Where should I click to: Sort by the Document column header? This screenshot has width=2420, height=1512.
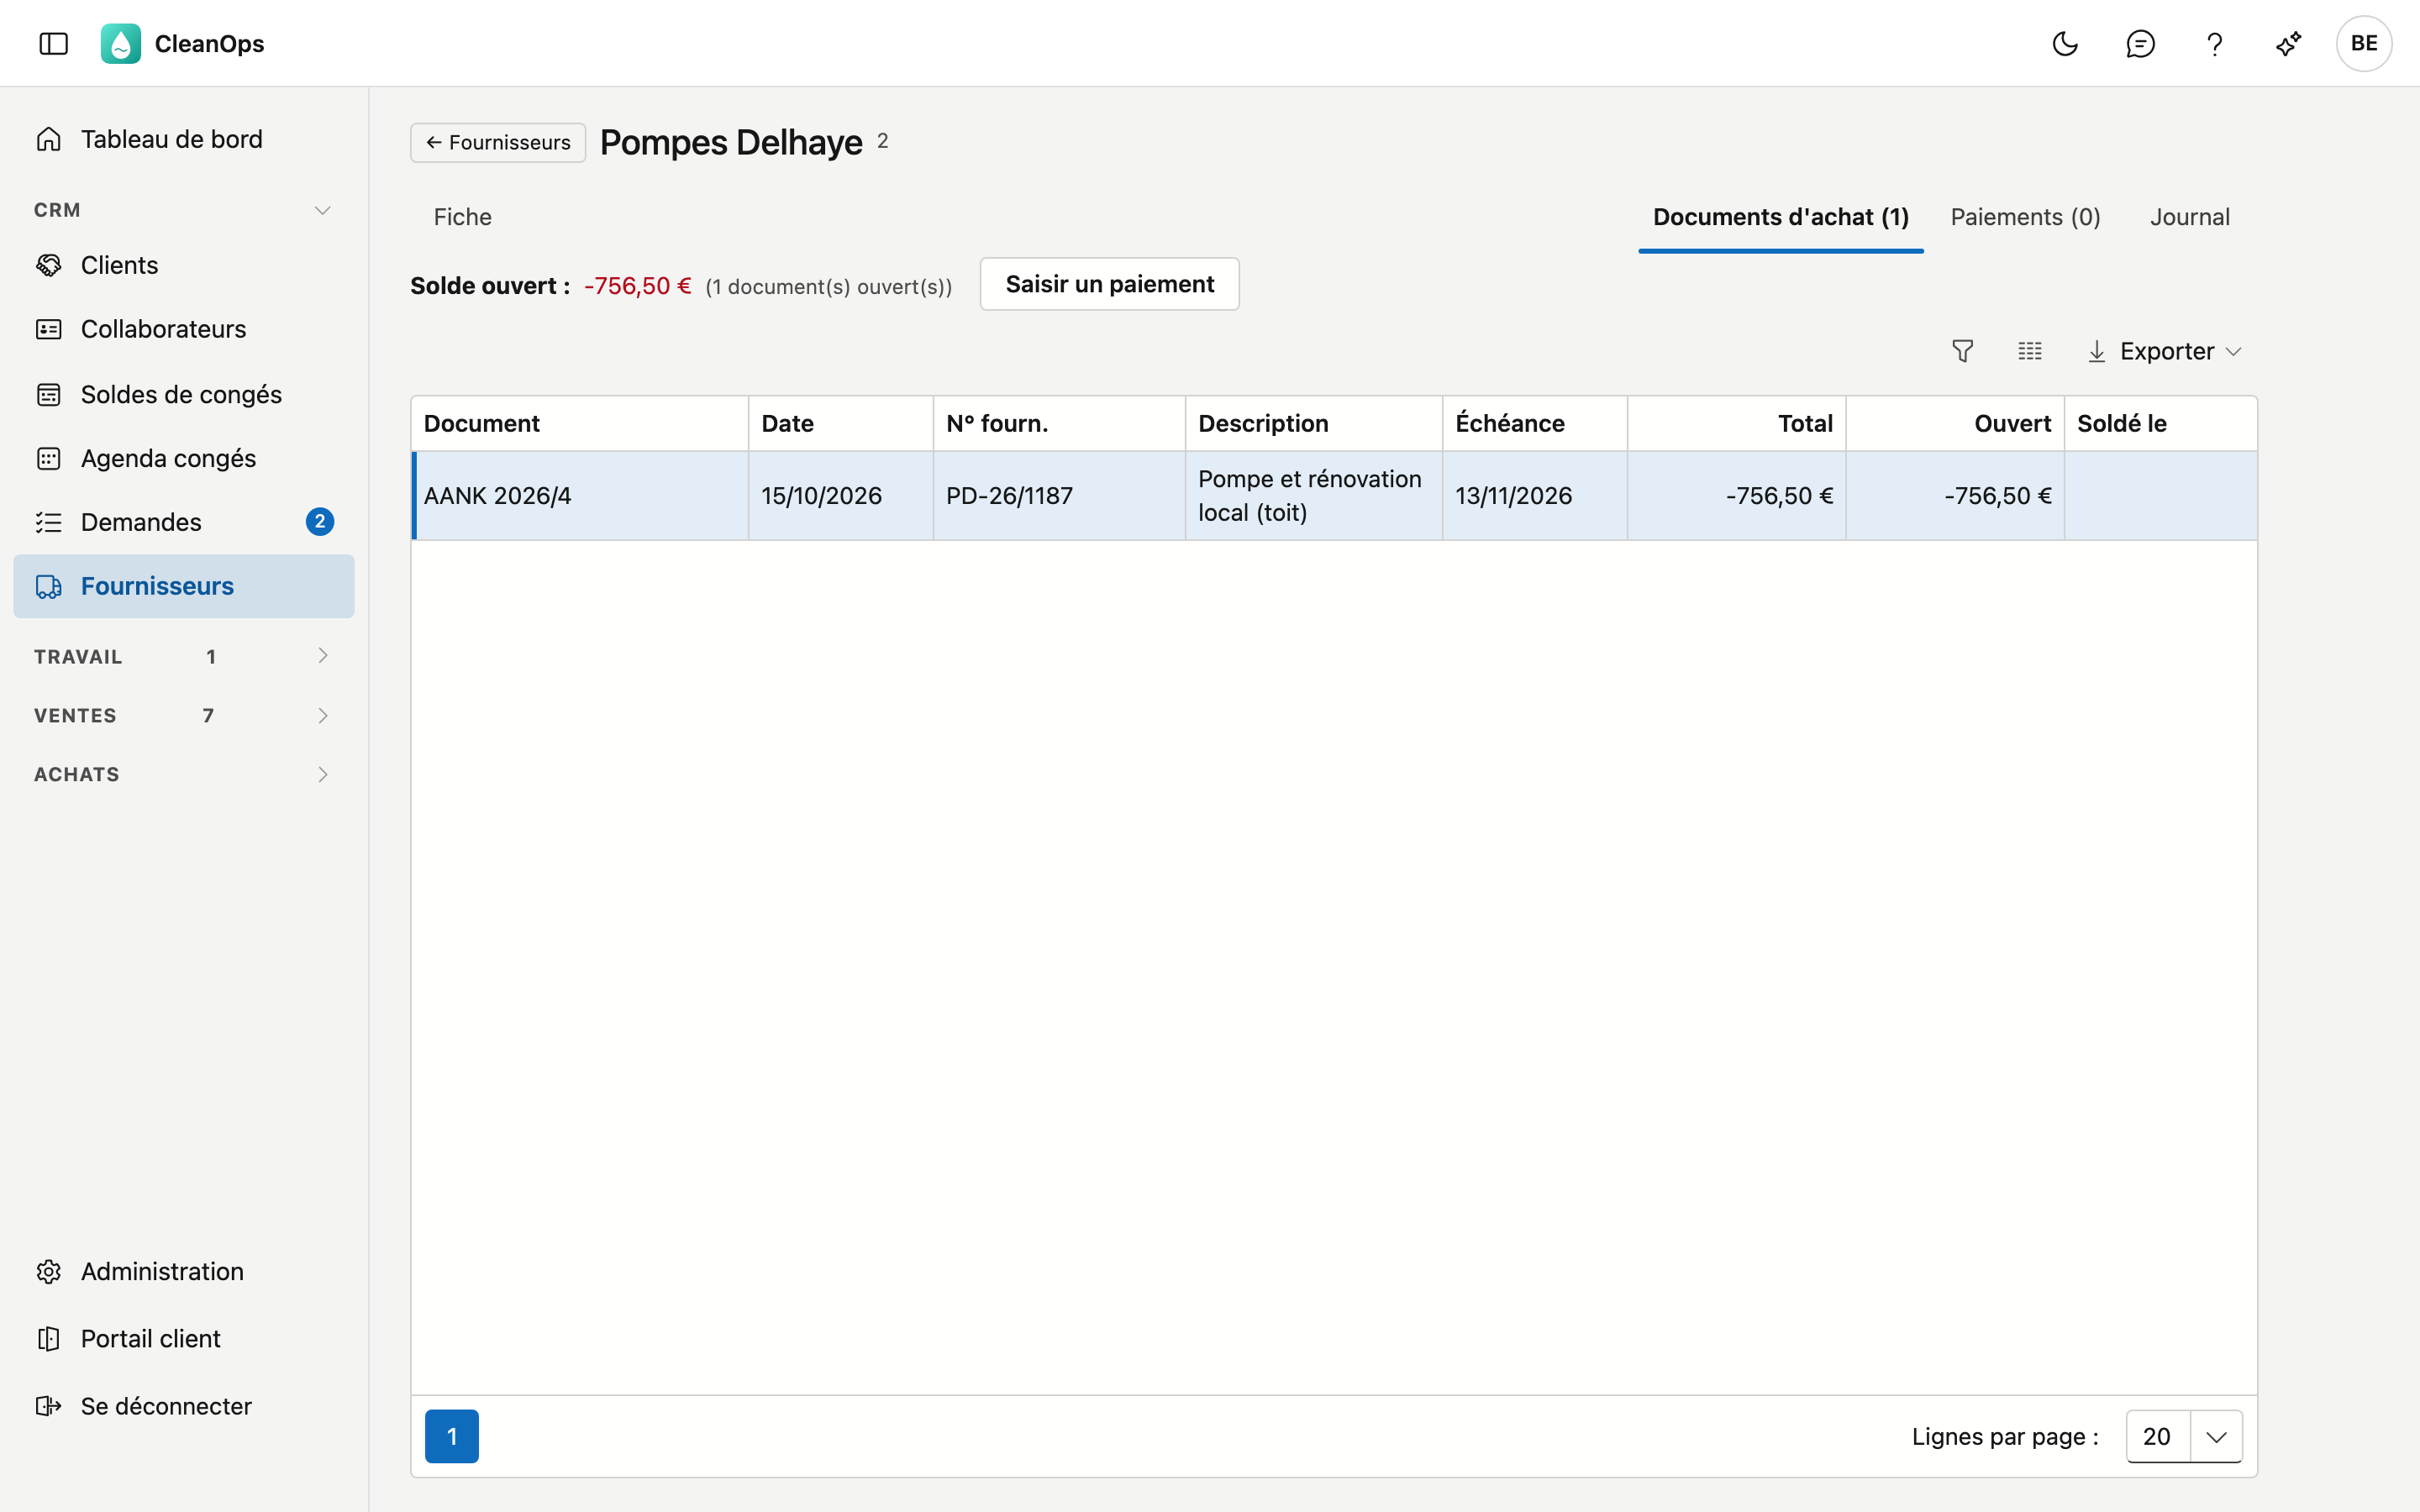pyautogui.click(x=580, y=423)
